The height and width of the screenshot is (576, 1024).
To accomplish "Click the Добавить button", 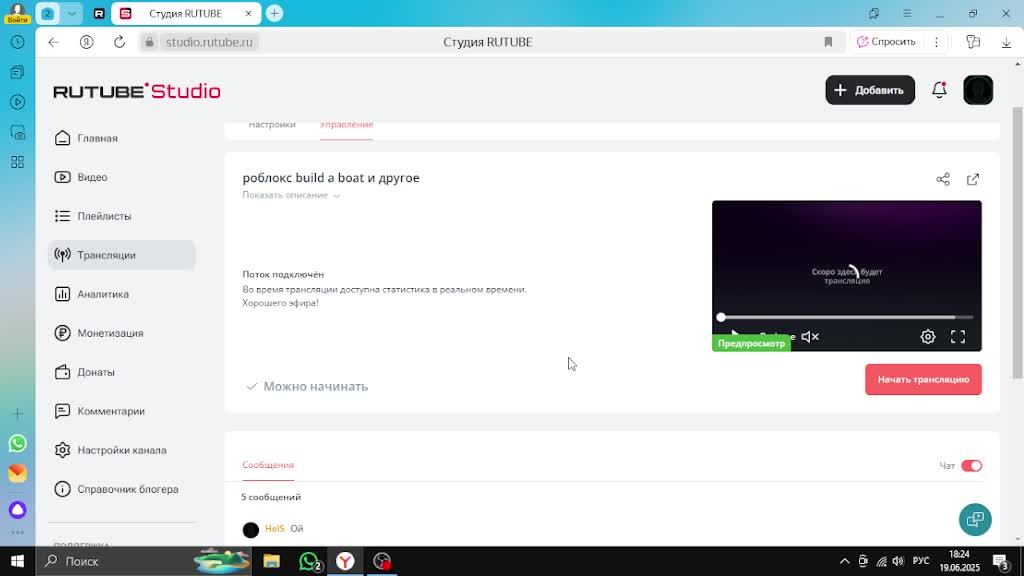I will pyautogui.click(x=870, y=90).
